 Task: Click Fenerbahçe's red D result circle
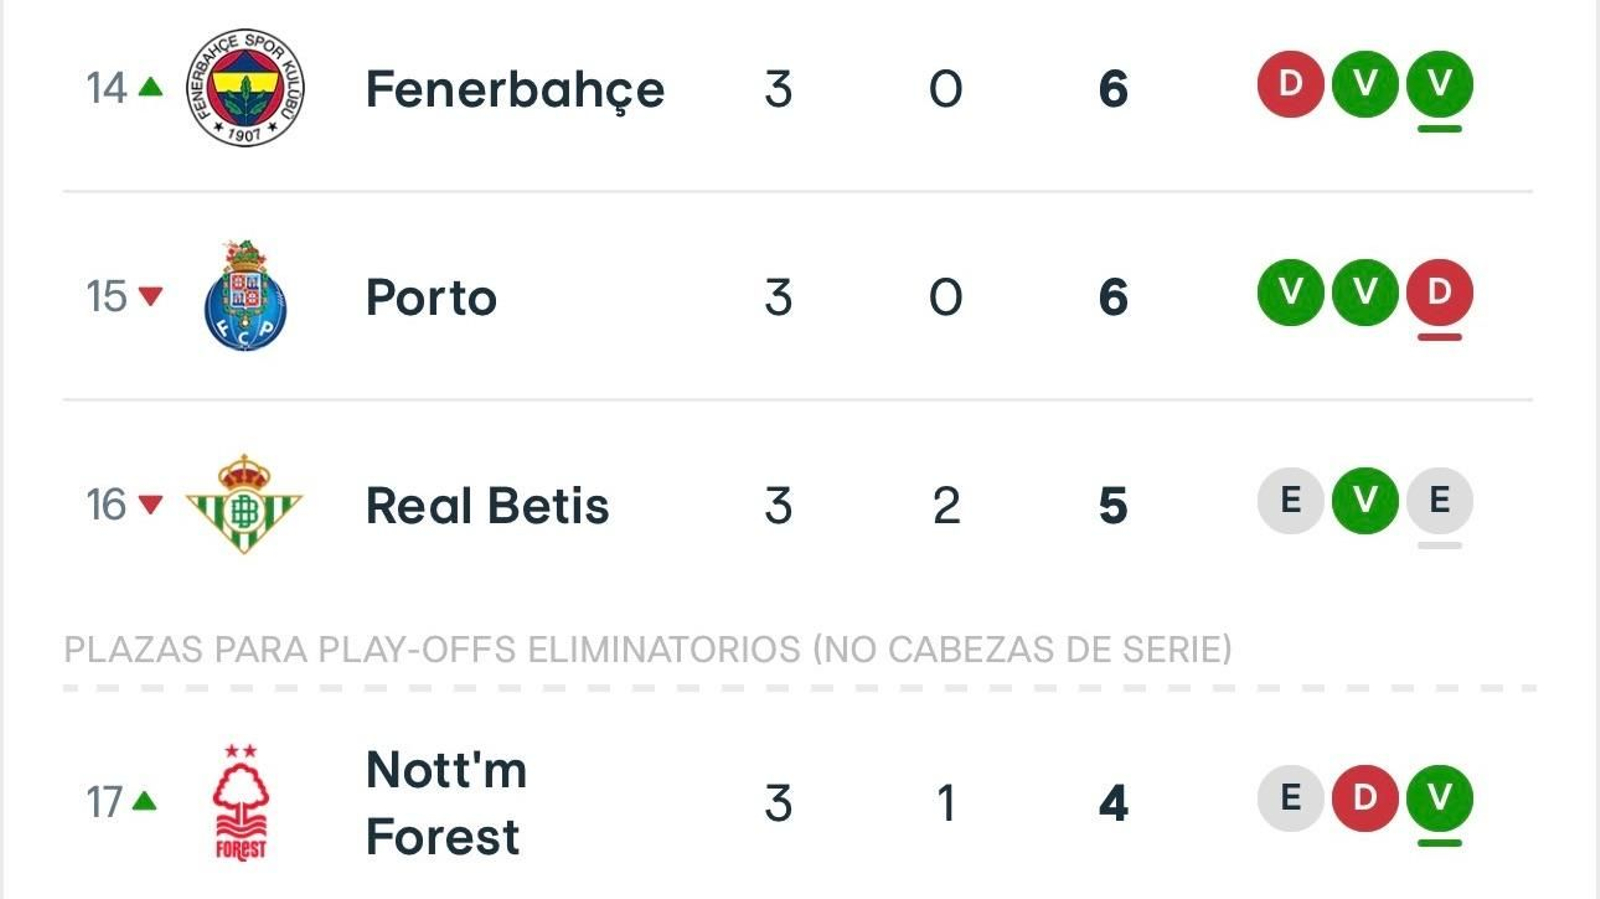(1290, 86)
